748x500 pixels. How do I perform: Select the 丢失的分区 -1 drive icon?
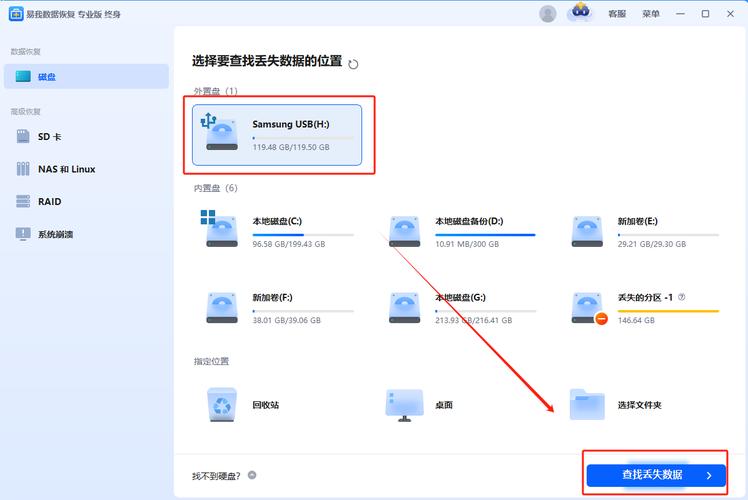pos(589,309)
